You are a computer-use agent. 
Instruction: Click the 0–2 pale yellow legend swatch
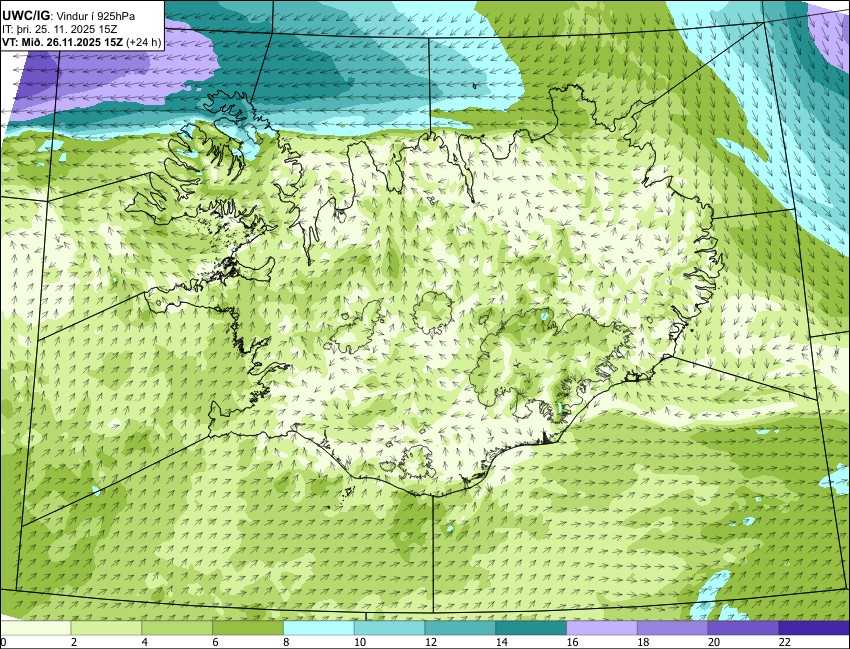(35, 628)
